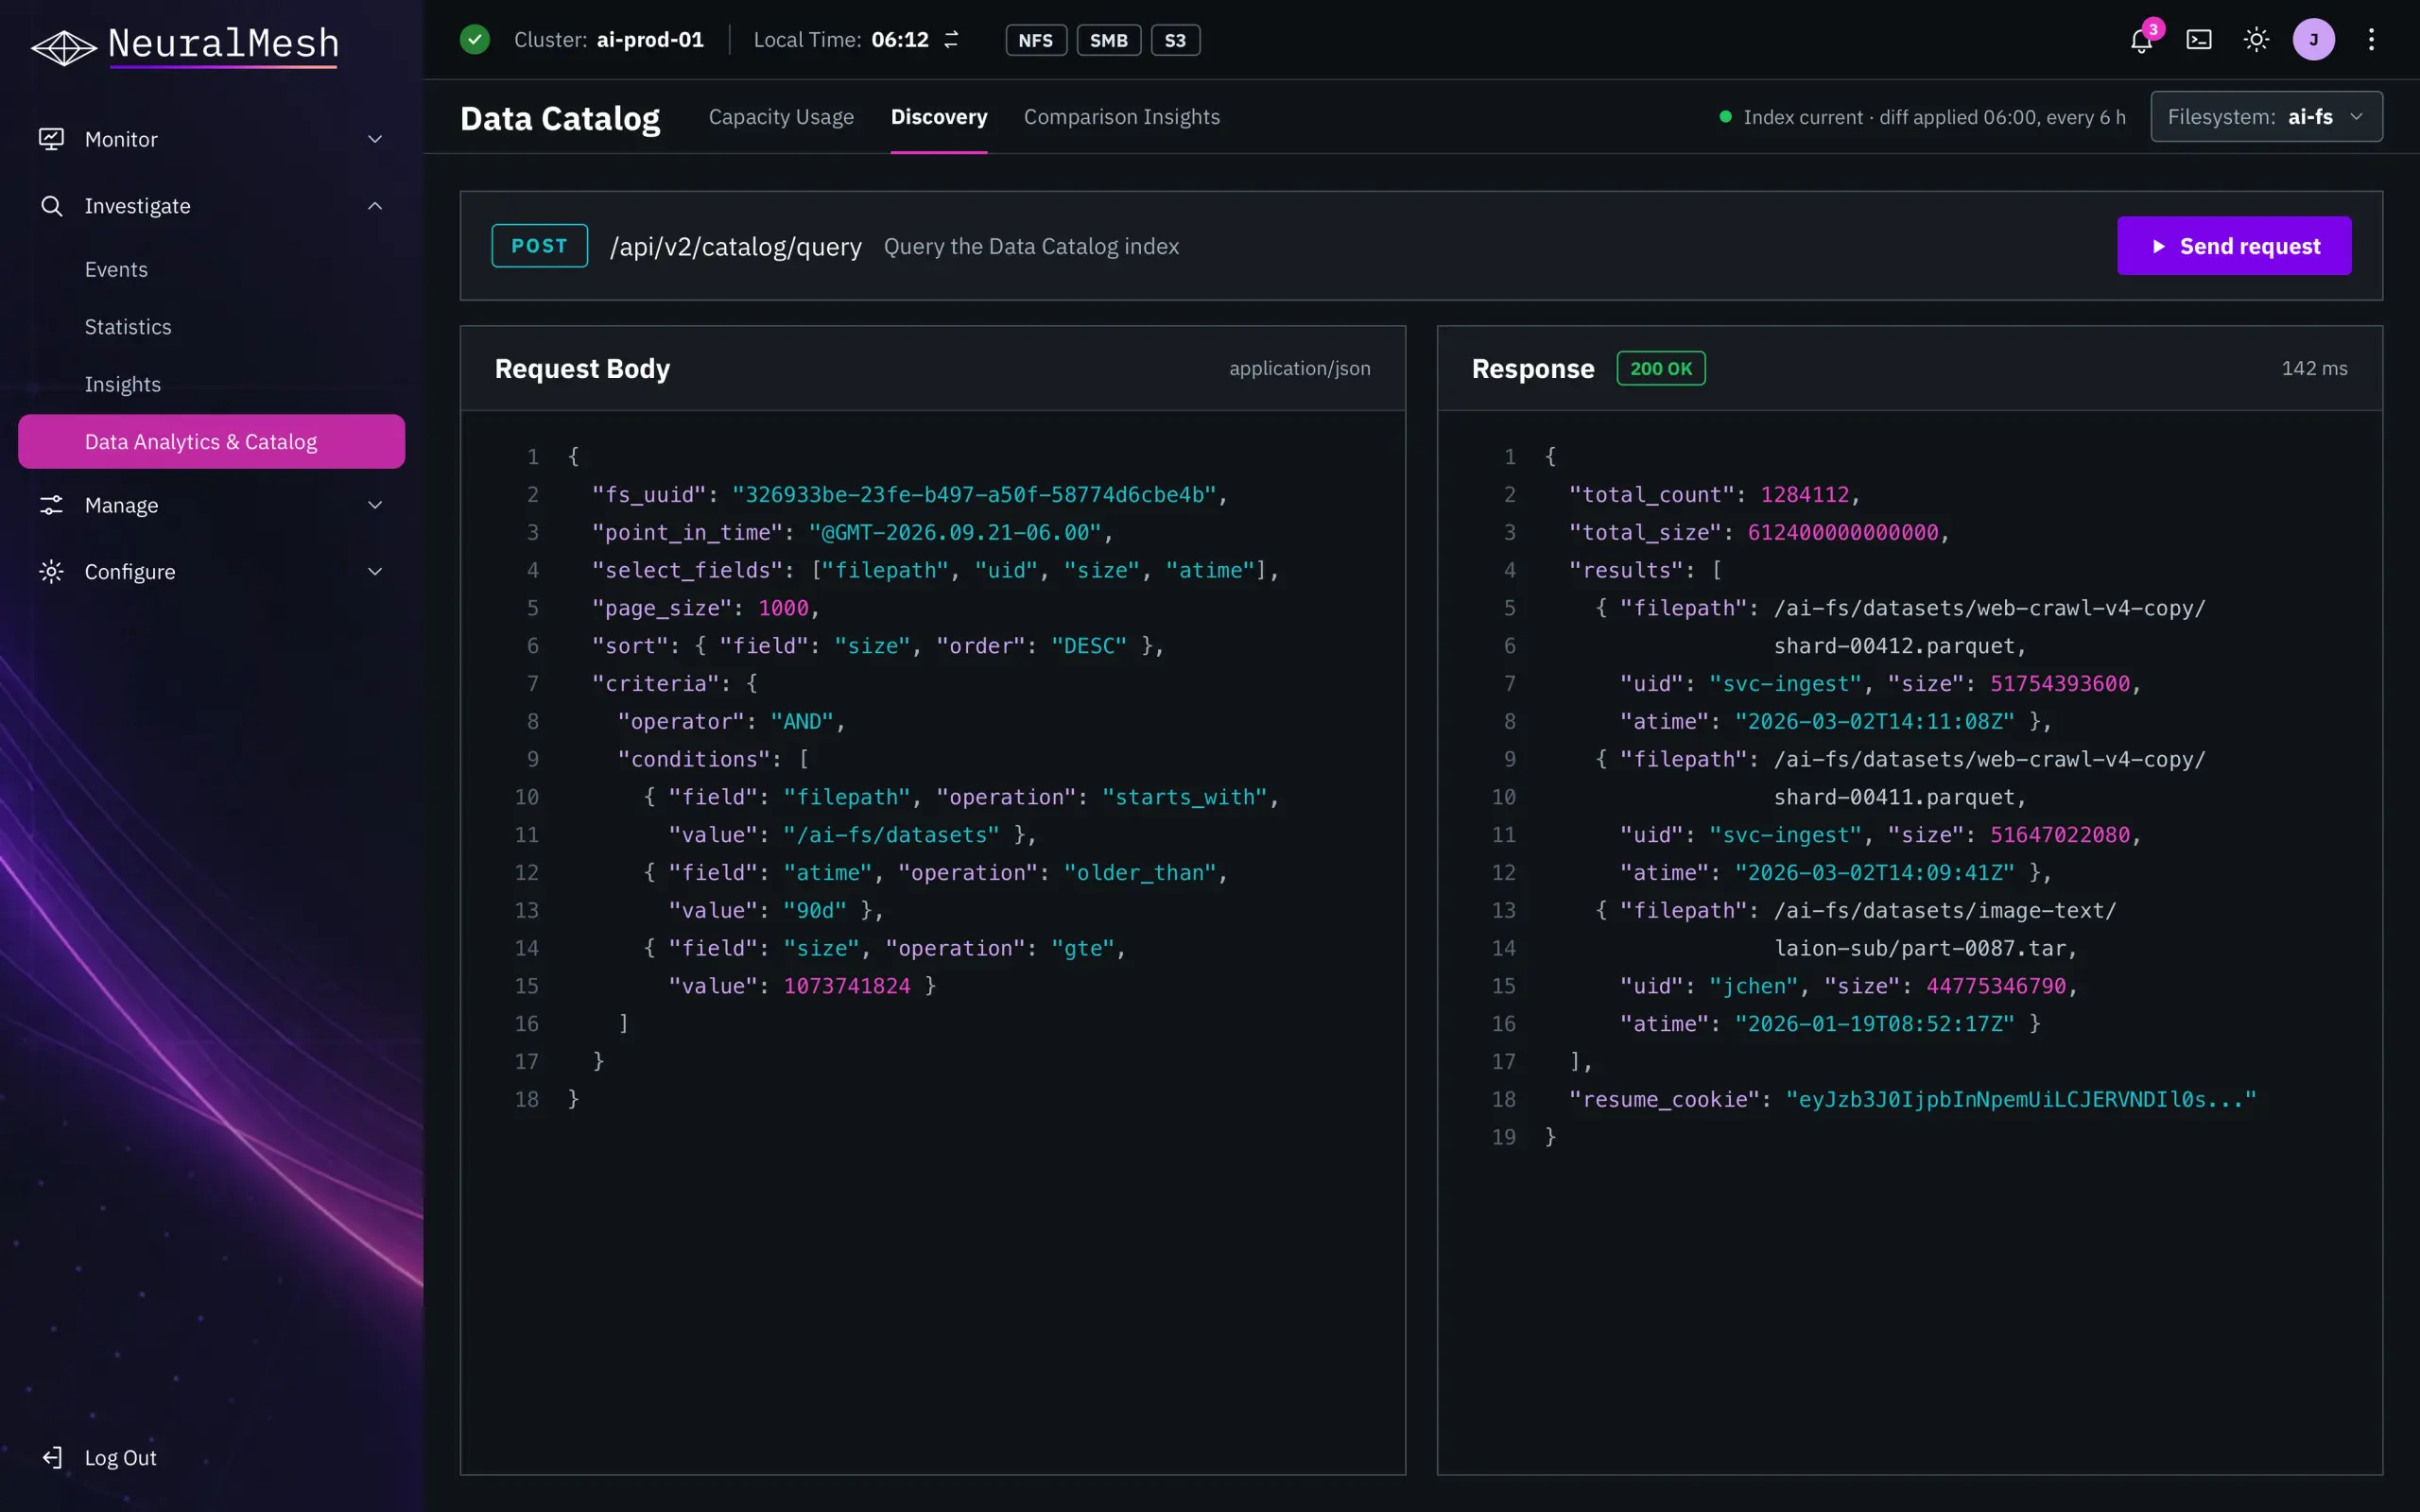Switch to Discovery tab
Screen dimensions: 2420x1512
(x=938, y=117)
